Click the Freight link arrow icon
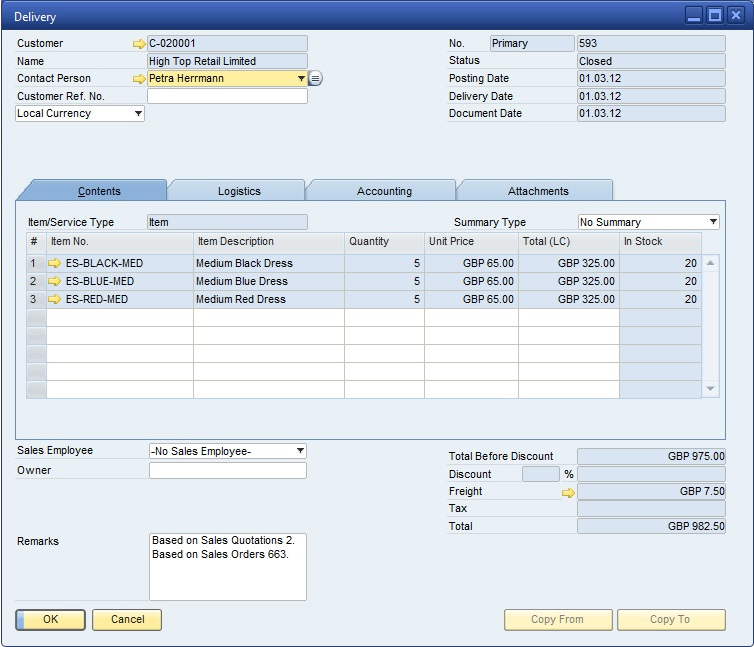754x647 pixels. pyautogui.click(x=568, y=492)
